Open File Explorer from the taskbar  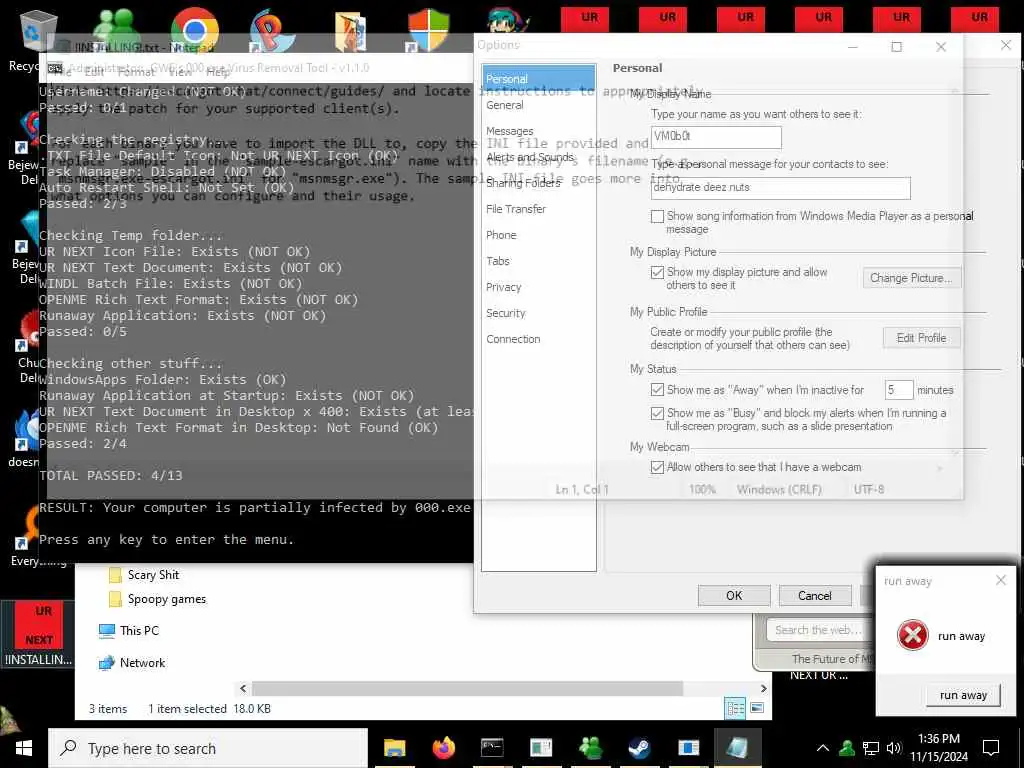(x=394, y=747)
